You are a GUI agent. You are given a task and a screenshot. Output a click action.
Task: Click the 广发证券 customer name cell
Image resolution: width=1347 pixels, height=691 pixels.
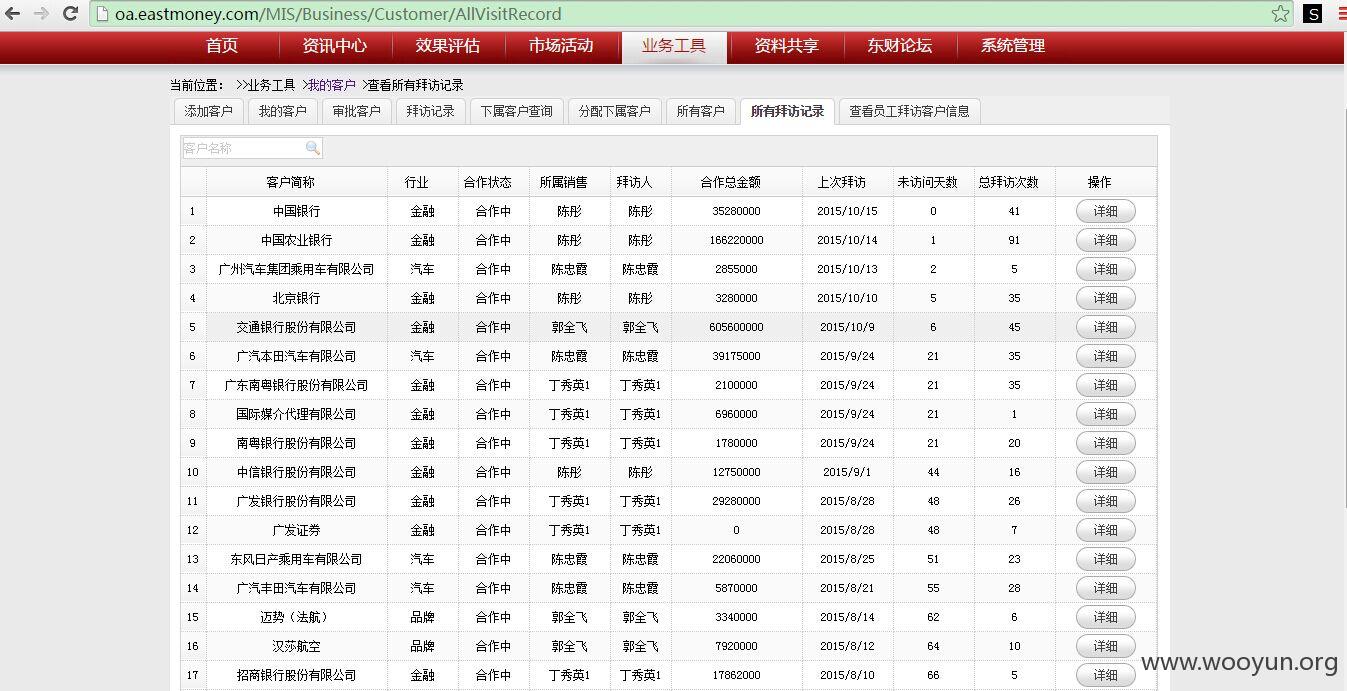(x=297, y=530)
